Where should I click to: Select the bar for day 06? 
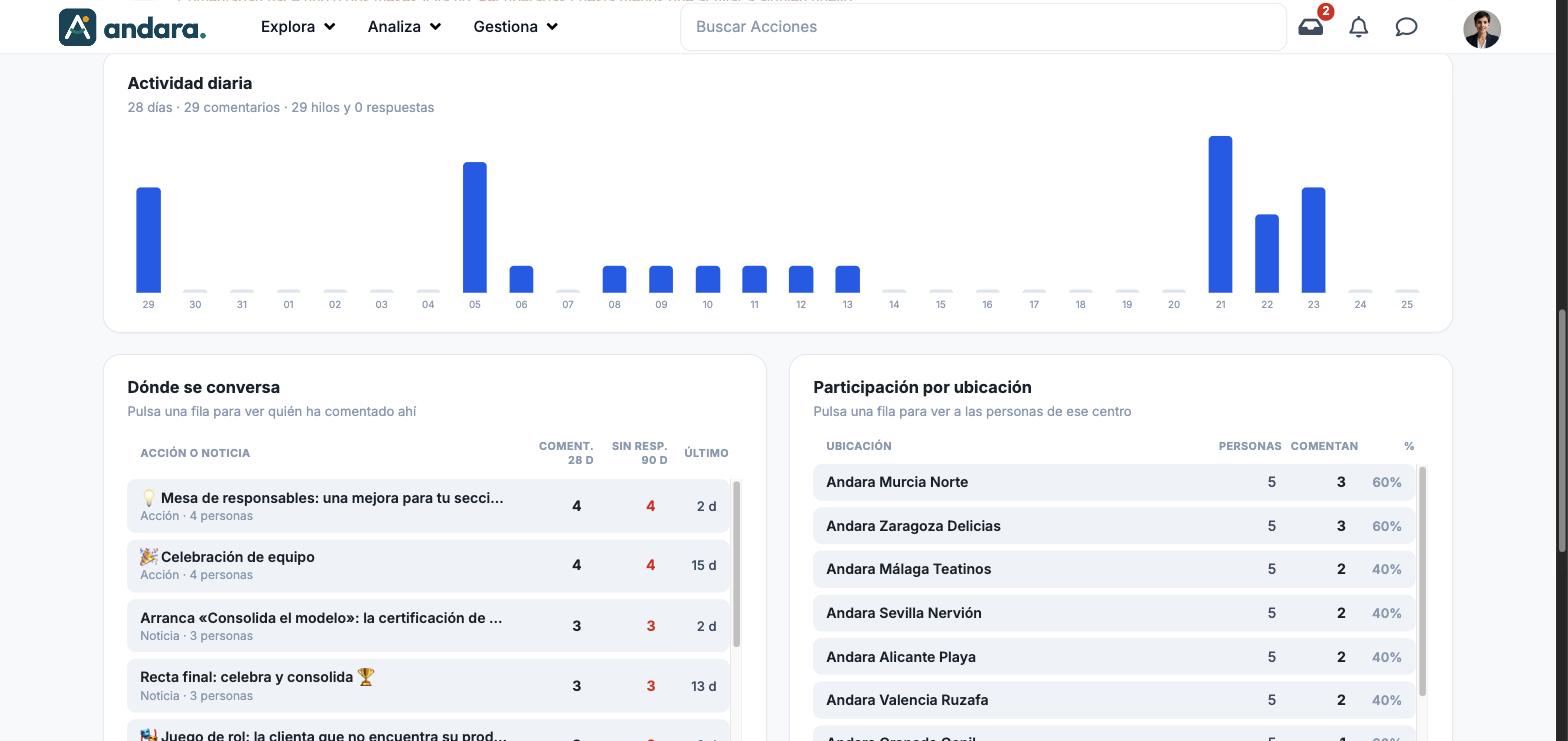tap(521, 279)
